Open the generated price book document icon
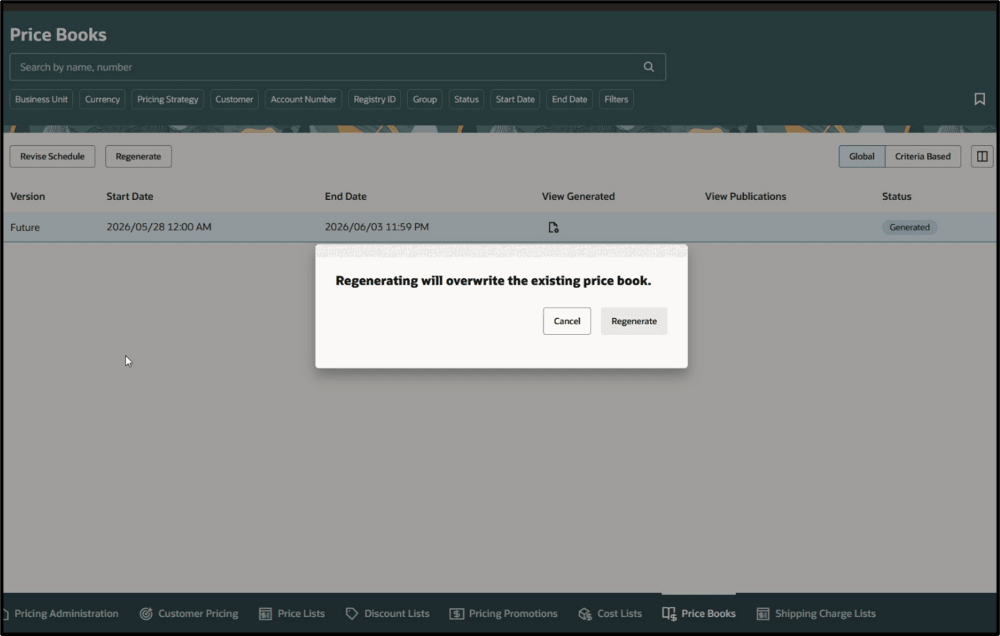 tap(553, 227)
